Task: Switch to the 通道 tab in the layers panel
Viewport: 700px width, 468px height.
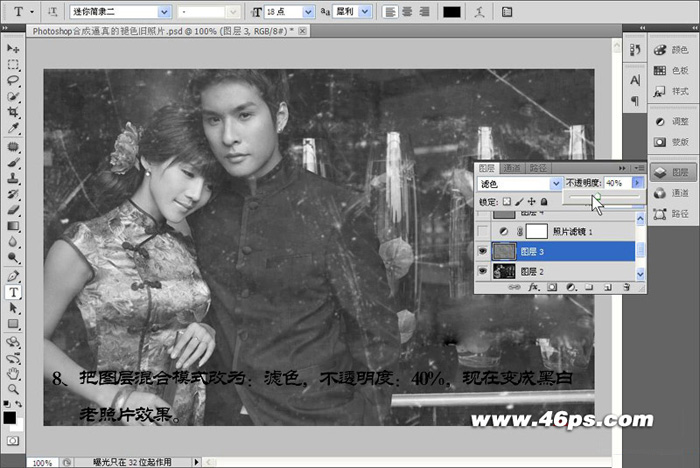Action: [512, 167]
